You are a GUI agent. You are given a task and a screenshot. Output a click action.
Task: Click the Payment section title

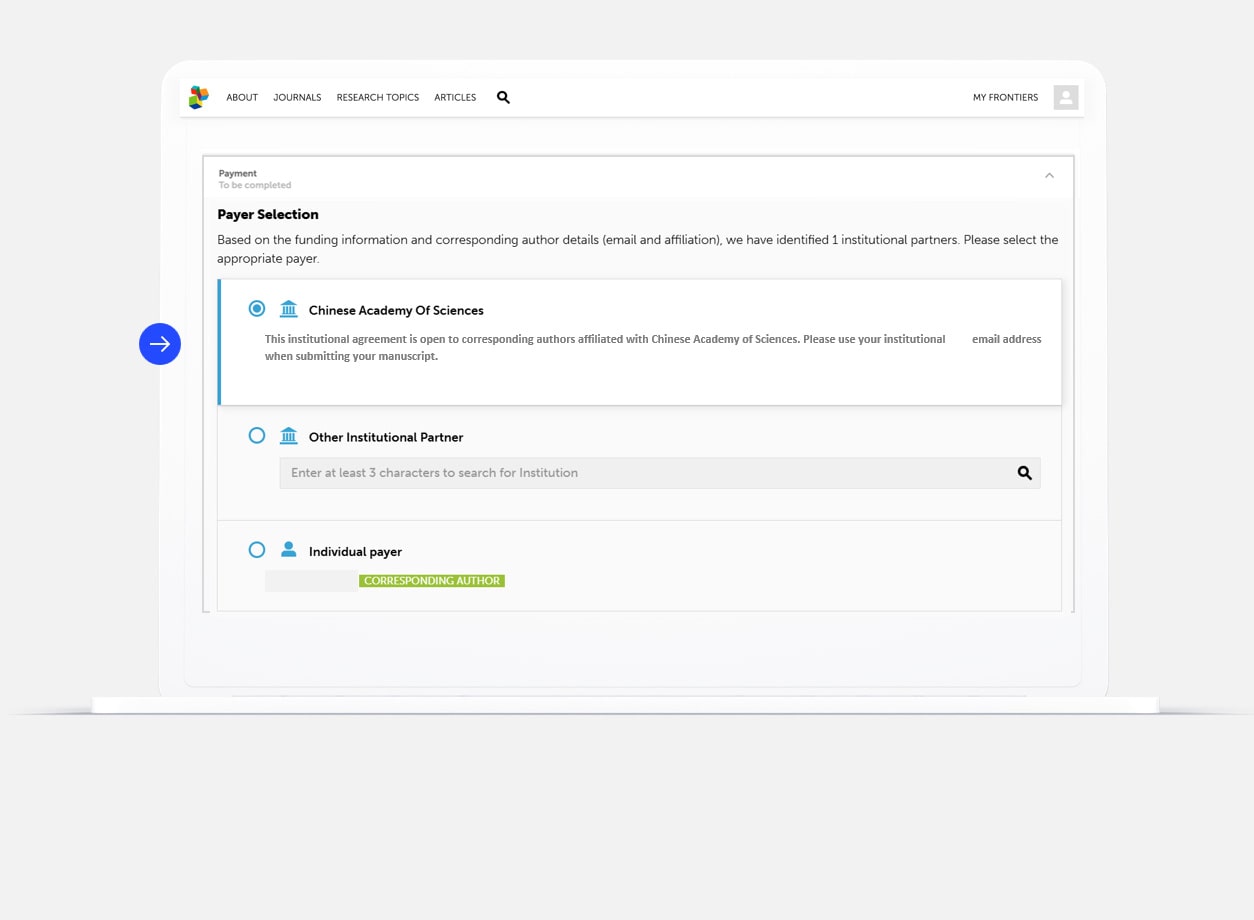pyautogui.click(x=238, y=173)
